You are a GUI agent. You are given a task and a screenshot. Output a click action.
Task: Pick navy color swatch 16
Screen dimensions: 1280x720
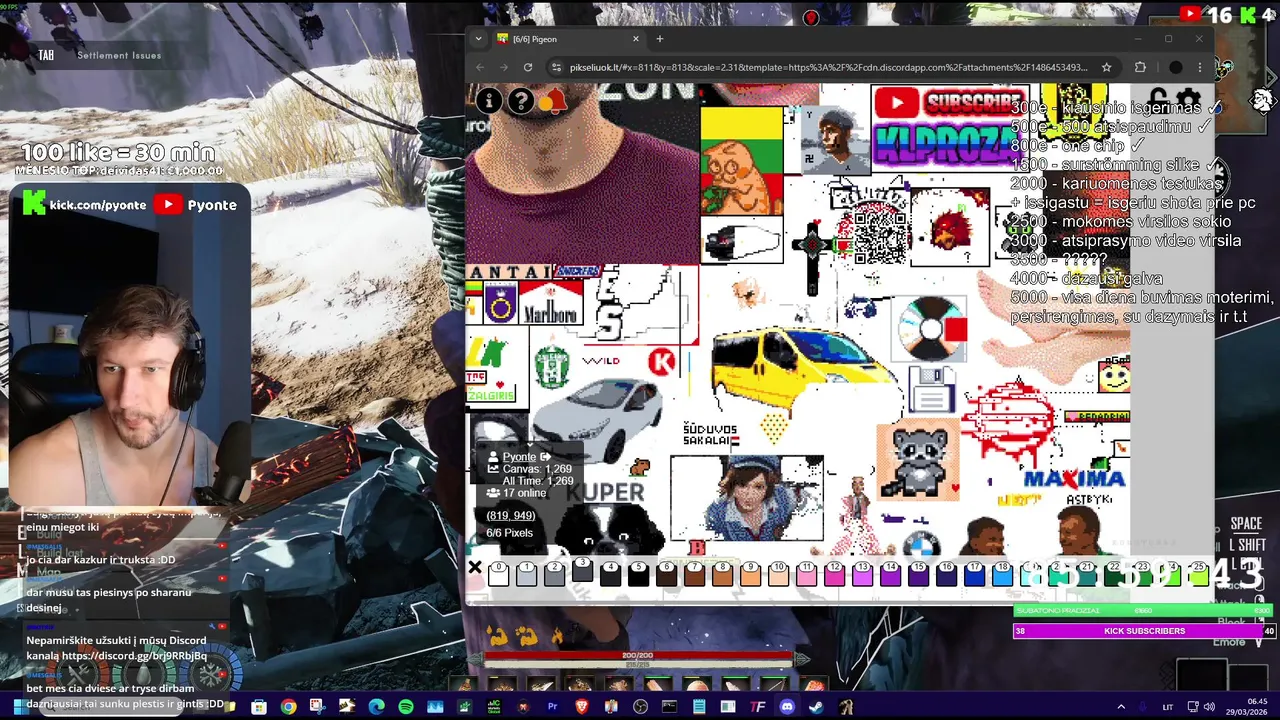click(946, 573)
